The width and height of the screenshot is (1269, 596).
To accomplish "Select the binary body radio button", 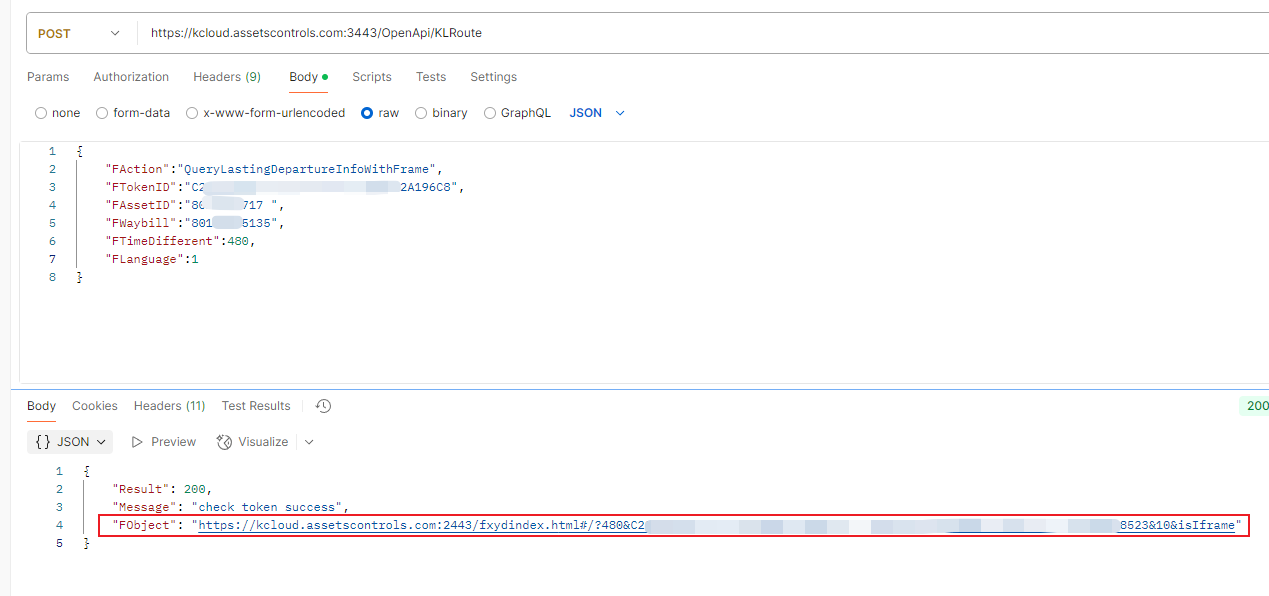I will tap(421, 113).
